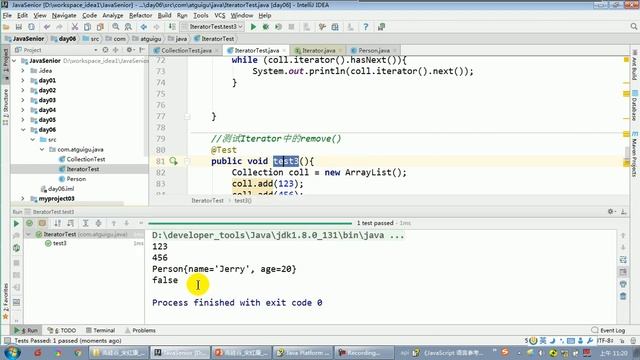Open Project Structure from the toolbar

click(x=335, y=27)
